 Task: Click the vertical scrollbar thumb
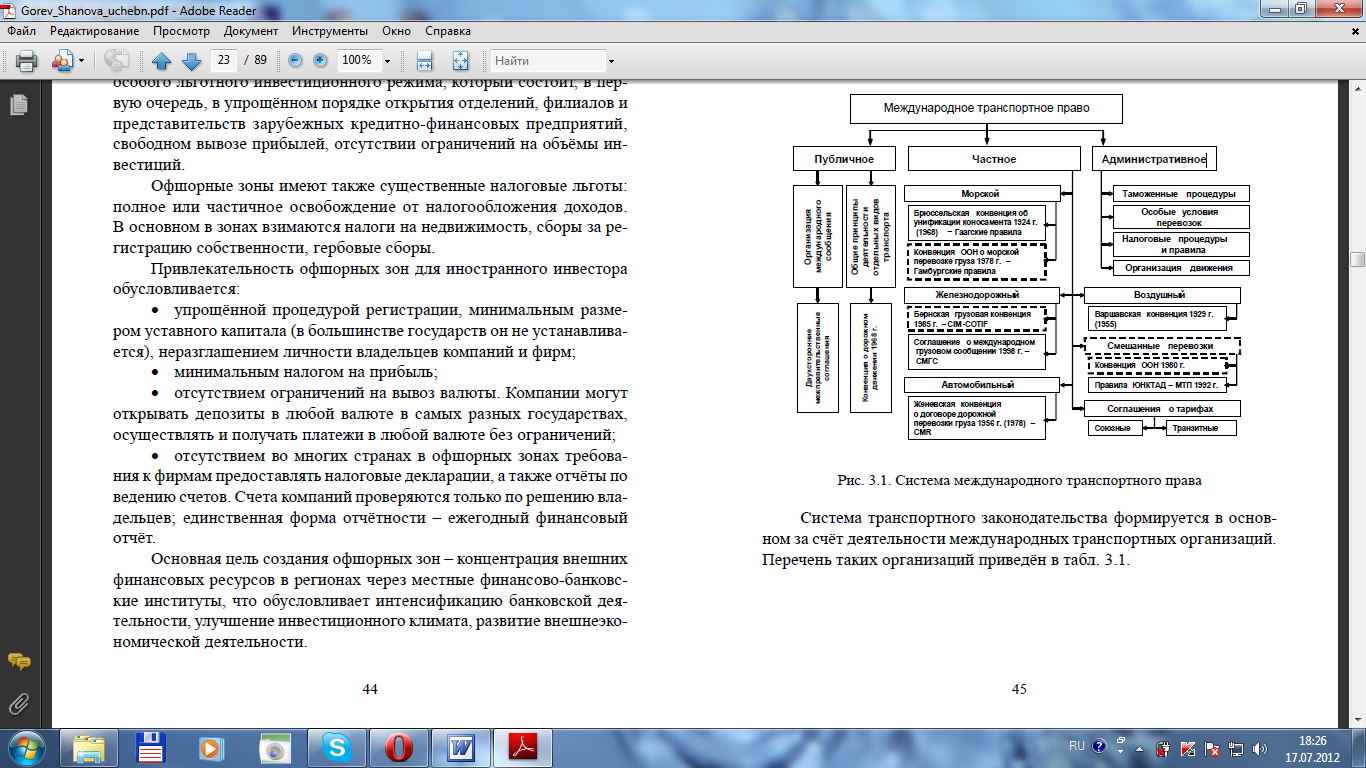[1357, 260]
